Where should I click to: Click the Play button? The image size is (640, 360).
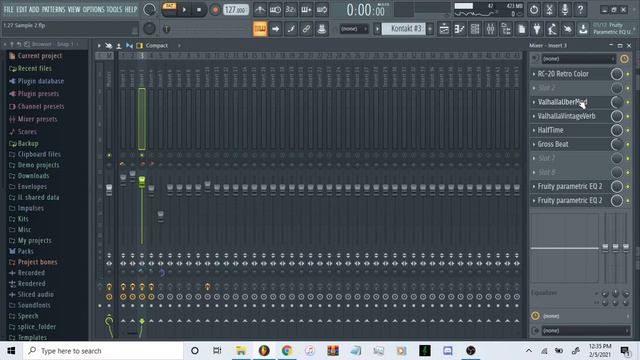click(184, 9)
